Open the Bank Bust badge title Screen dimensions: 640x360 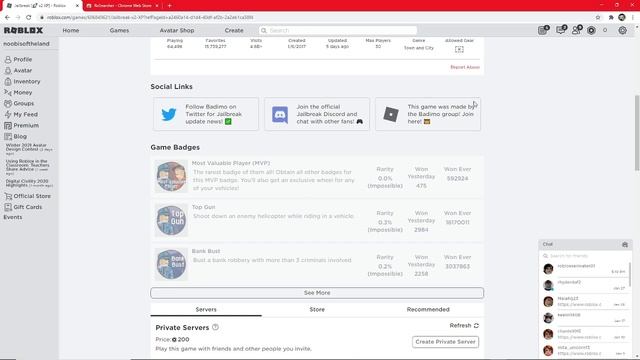tap(206, 251)
